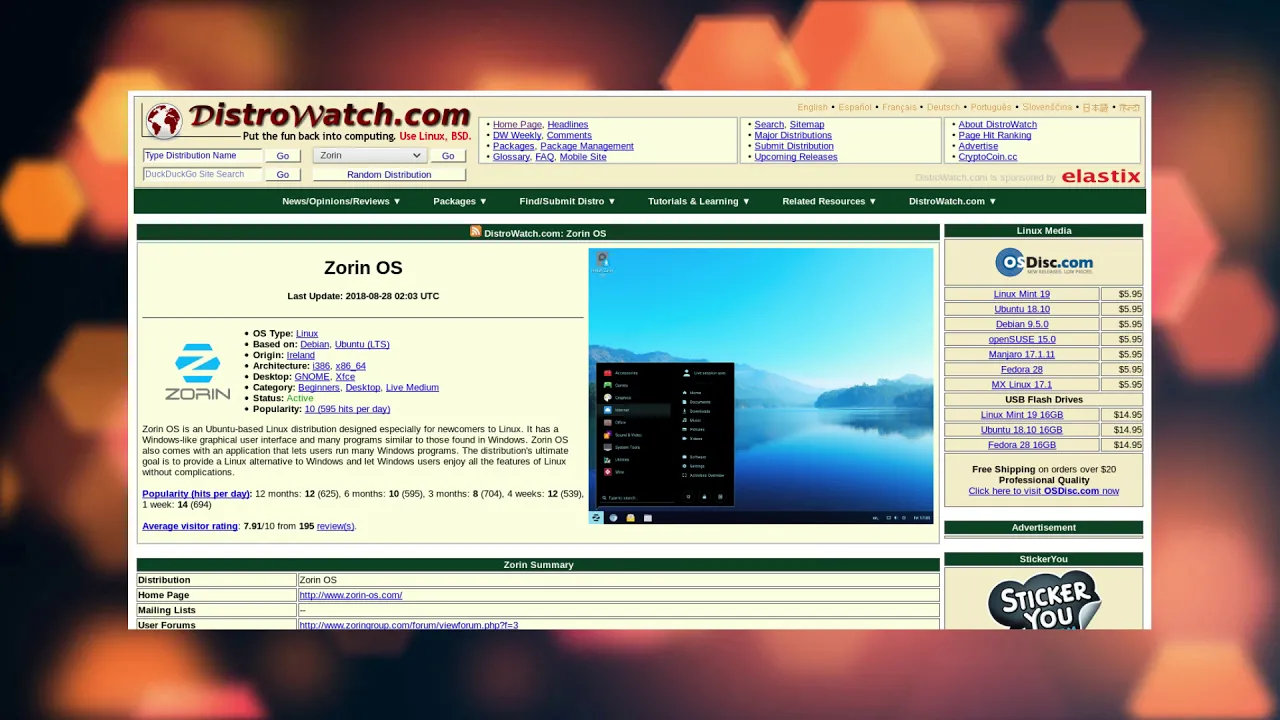Click the Zorin user forums link
Screen dimensions: 1280x720
(x=409, y=625)
